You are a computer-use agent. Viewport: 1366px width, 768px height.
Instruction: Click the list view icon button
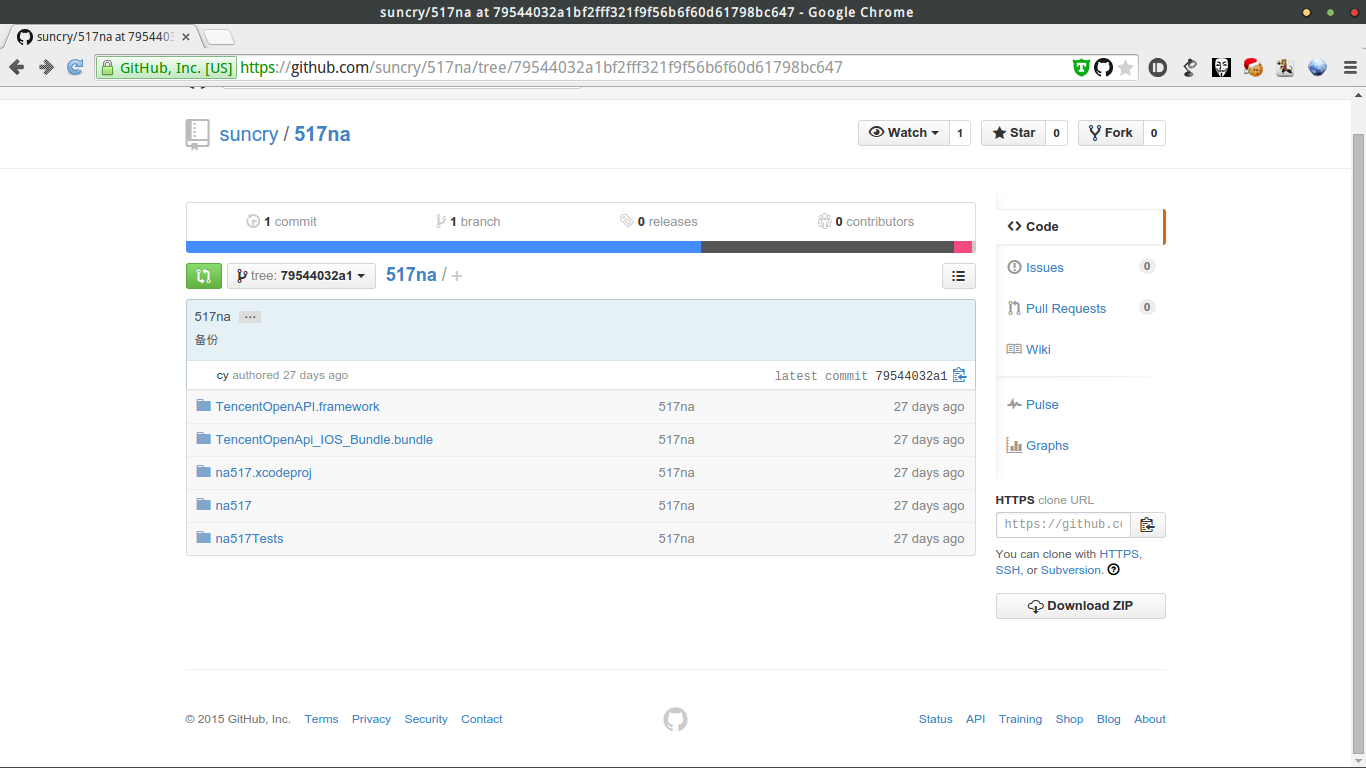click(959, 276)
